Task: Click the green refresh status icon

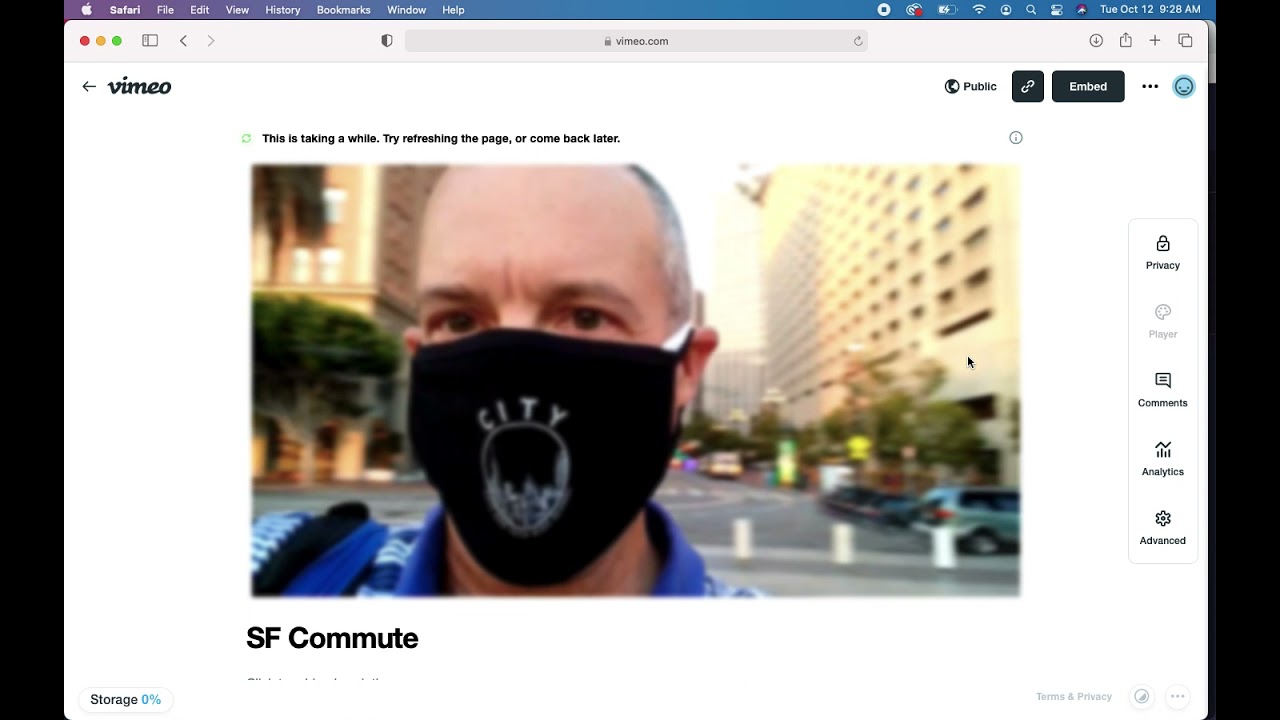Action: tap(246, 138)
